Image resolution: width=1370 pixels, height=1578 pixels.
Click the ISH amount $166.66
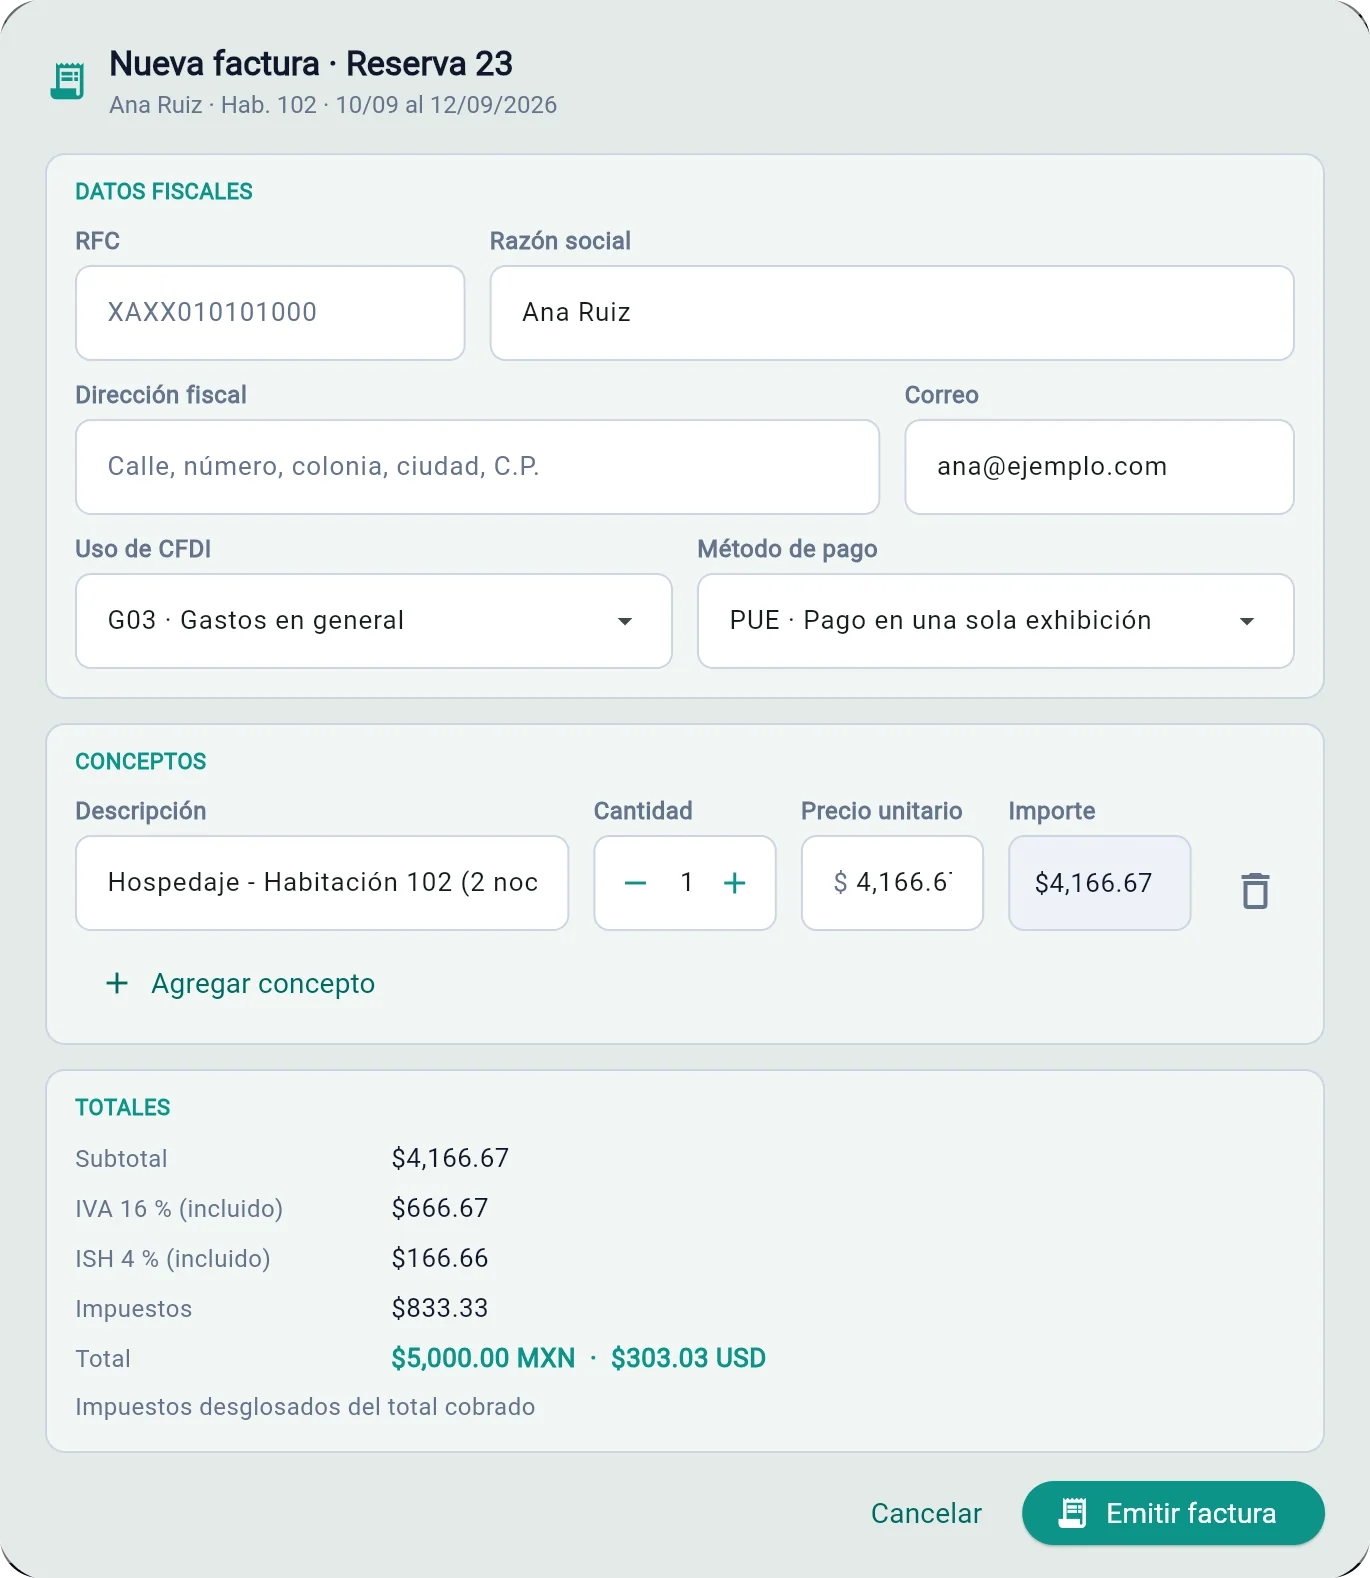pos(440,1258)
